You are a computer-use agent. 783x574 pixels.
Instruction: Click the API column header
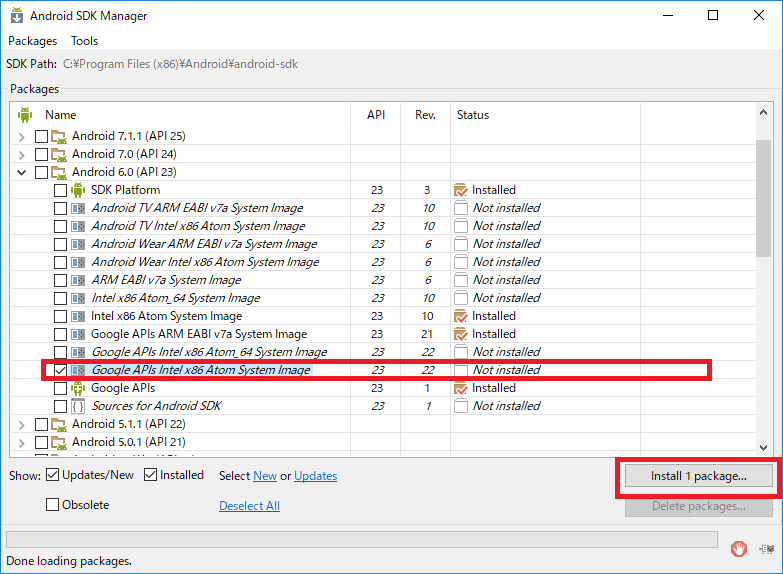point(376,115)
